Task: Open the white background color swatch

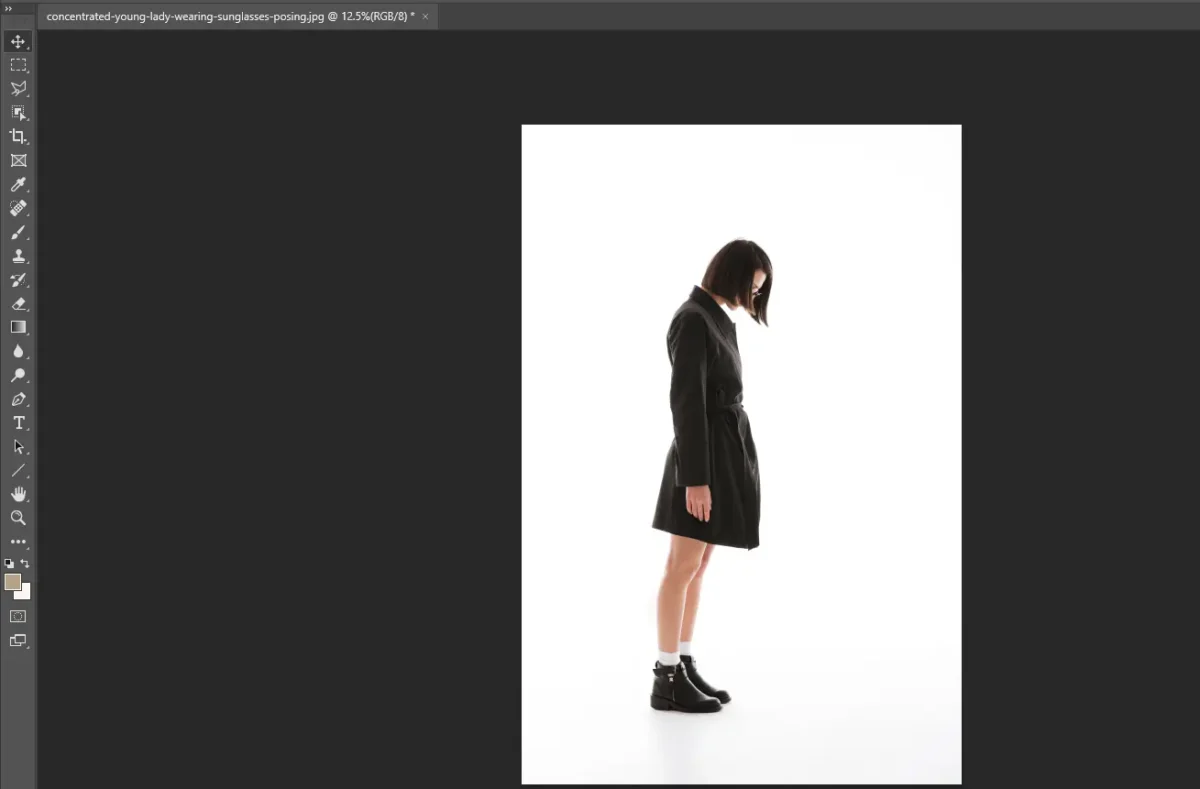Action: point(25,593)
